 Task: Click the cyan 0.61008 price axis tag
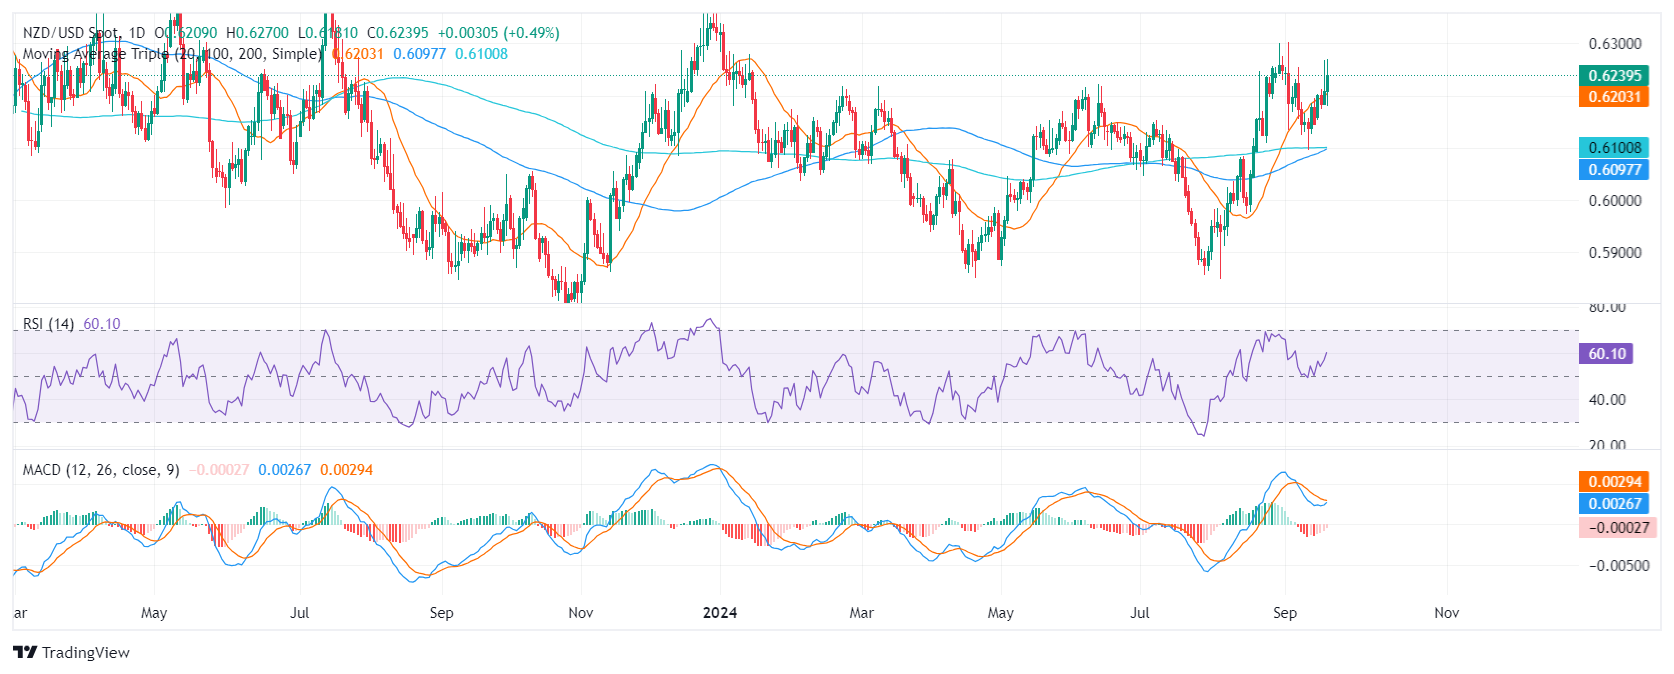(1614, 148)
